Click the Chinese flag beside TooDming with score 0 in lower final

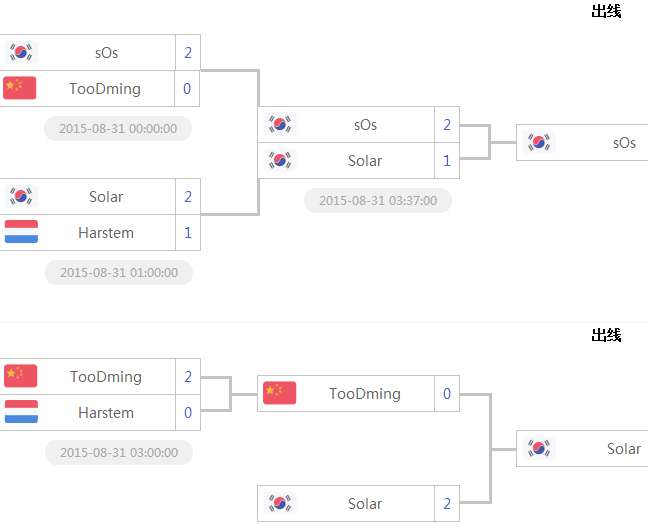click(280, 393)
